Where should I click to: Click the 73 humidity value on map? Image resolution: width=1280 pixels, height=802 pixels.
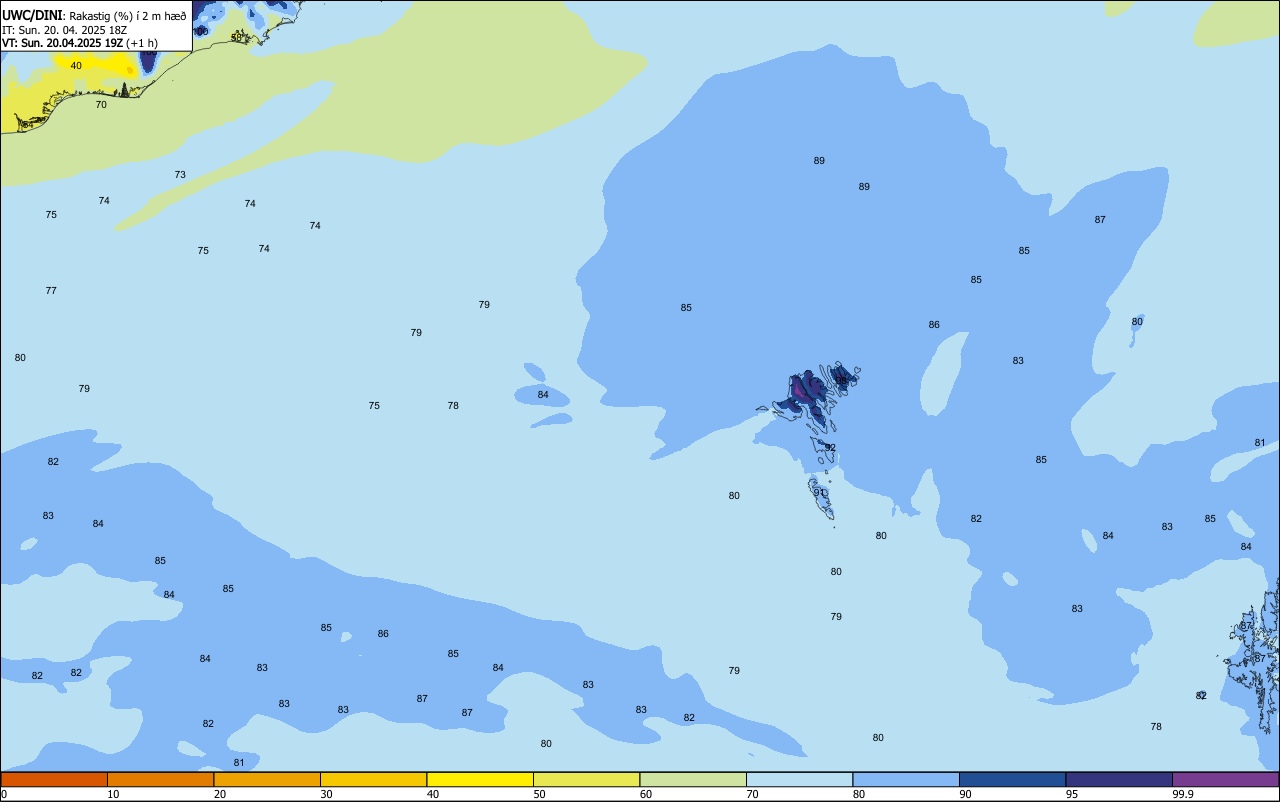[180, 175]
